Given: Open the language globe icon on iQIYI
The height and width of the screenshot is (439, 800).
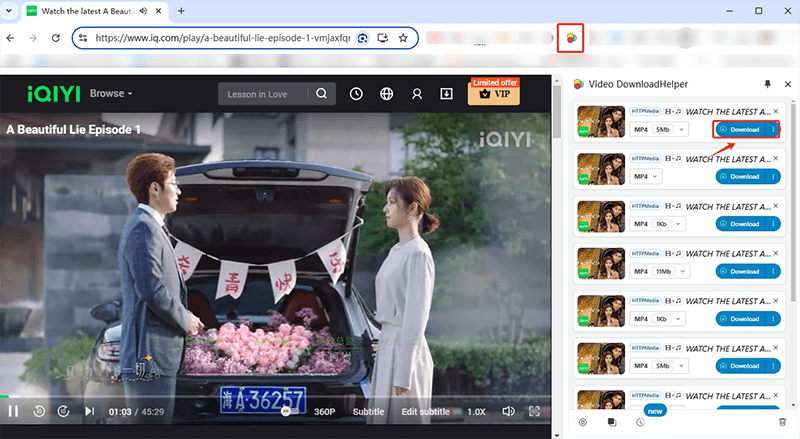Looking at the screenshot, I should tap(387, 93).
